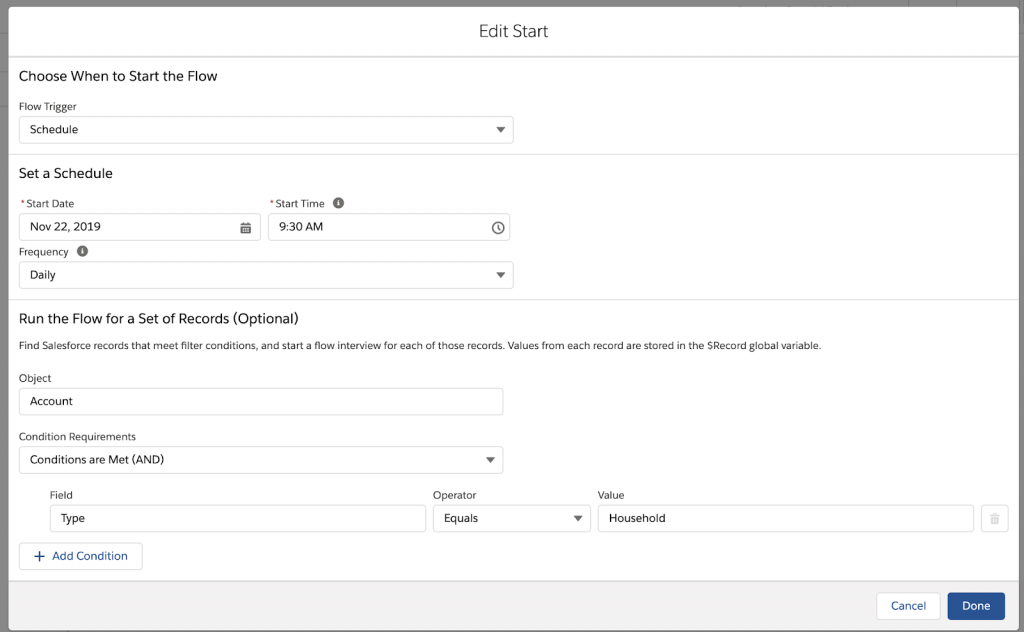
Task: Open the Start Date calendar picker icon
Action: point(246,227)
